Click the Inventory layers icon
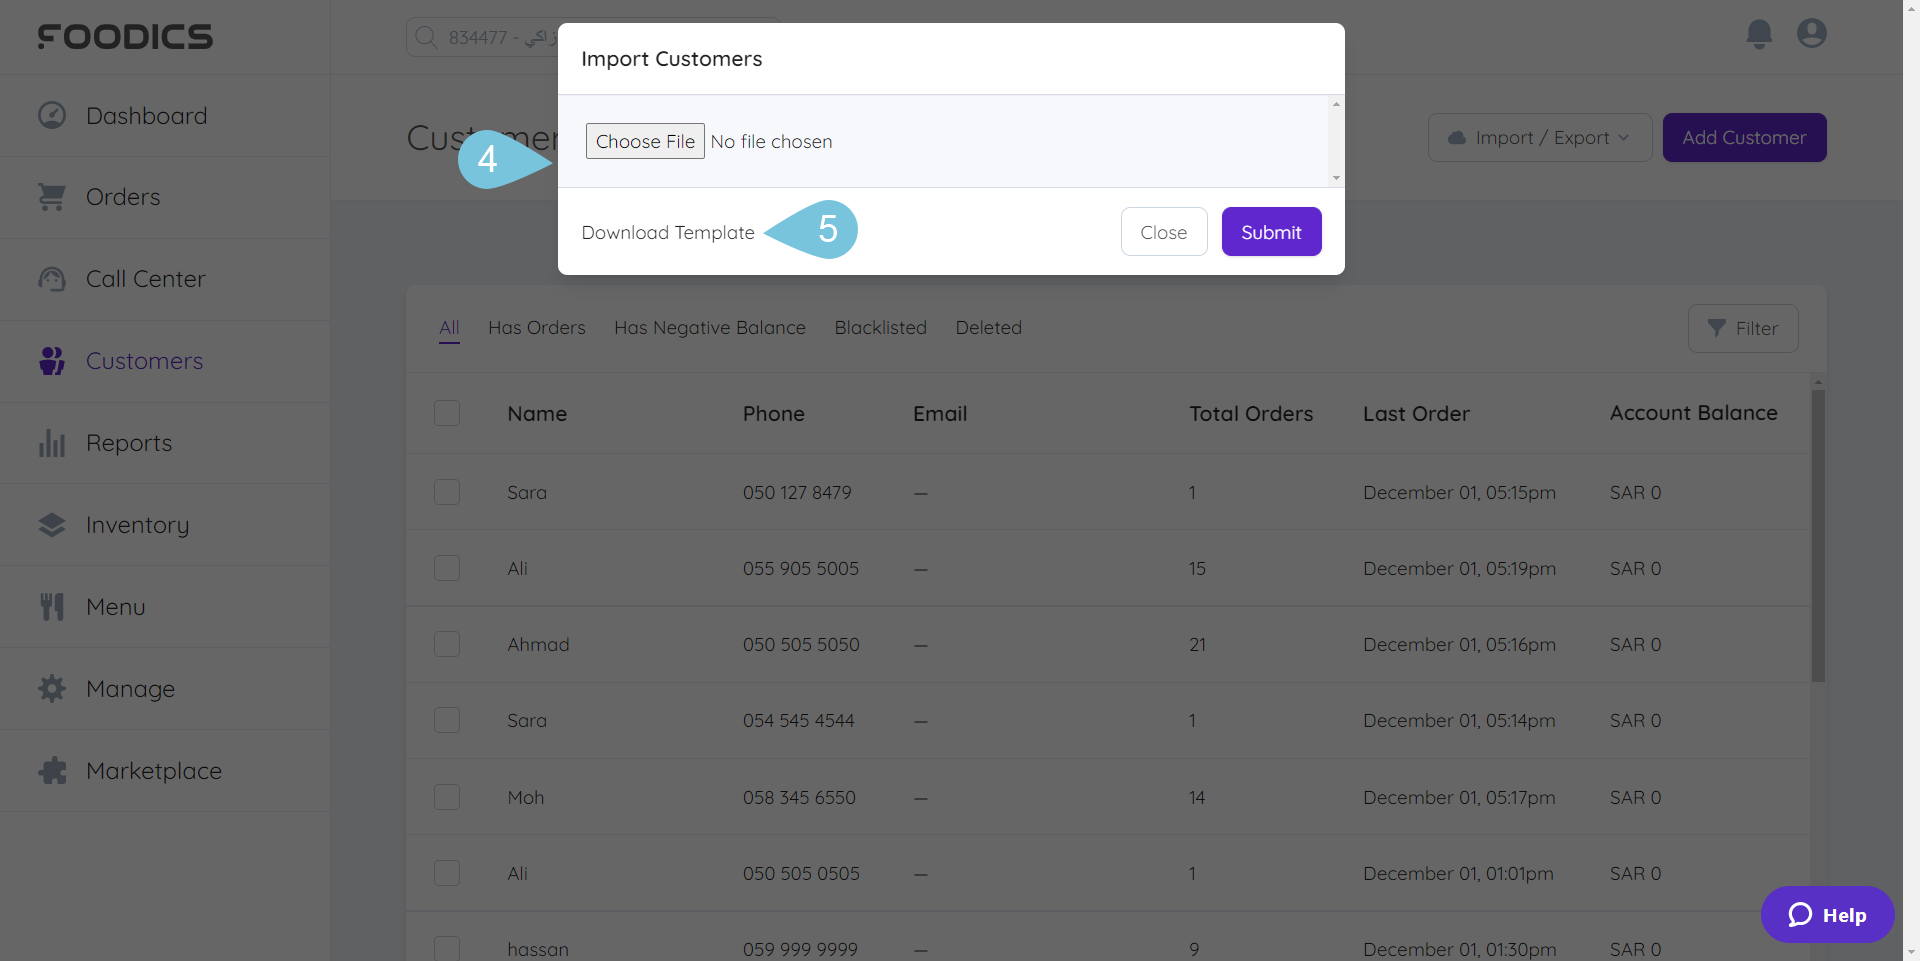The width and height of the screenshot is (1920, 961). pos(51,524)
